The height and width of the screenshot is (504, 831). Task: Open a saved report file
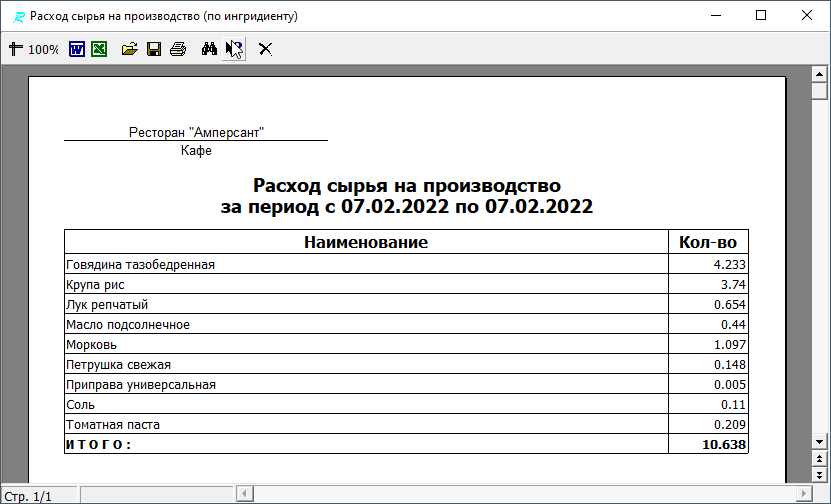[x=130, y=49]
